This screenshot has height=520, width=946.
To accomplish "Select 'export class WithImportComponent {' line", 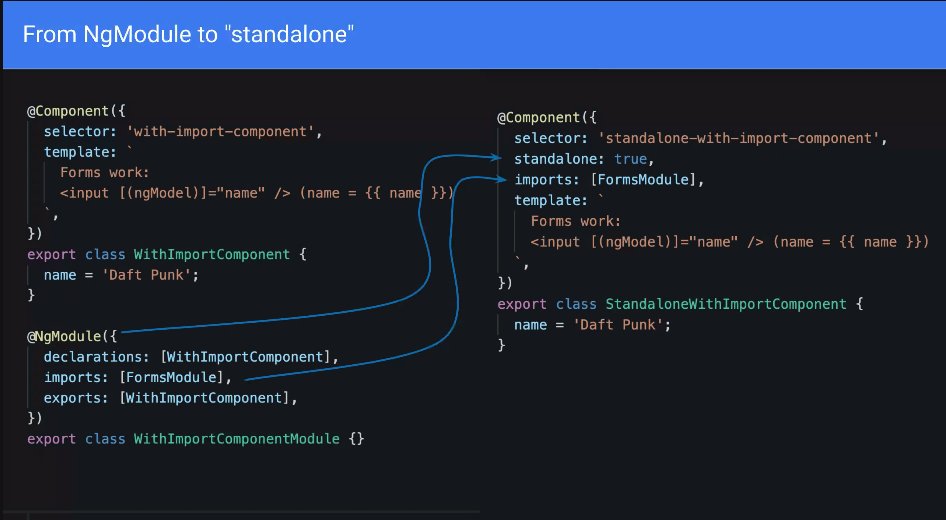I will [x=167, y=255].
